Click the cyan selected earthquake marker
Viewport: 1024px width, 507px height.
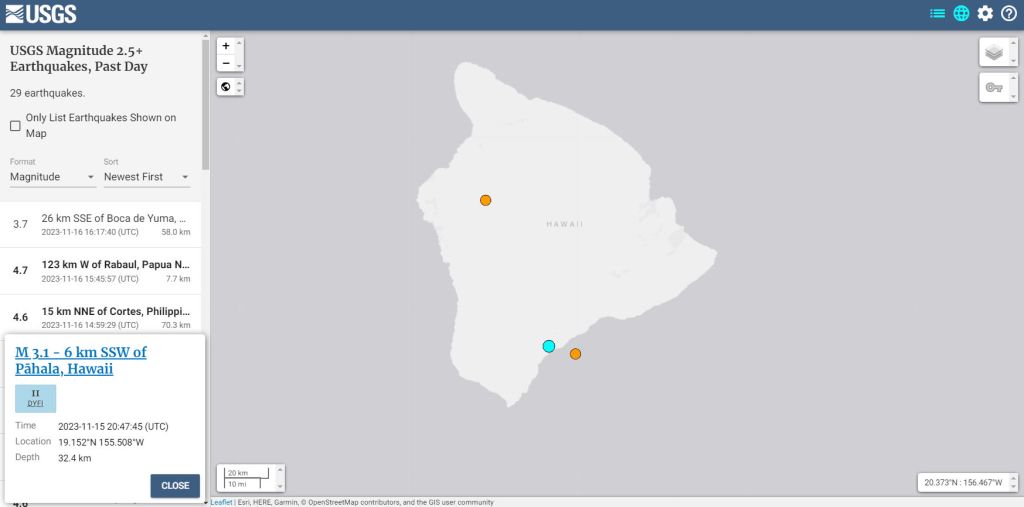click(x=549, y=346)
